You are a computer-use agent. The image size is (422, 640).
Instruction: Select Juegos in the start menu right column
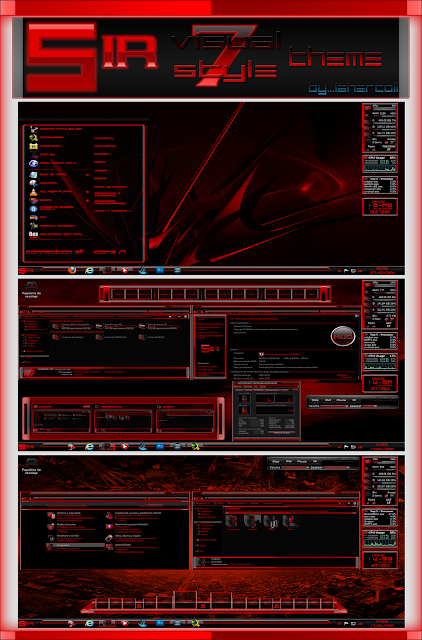(x=100, y=171)
